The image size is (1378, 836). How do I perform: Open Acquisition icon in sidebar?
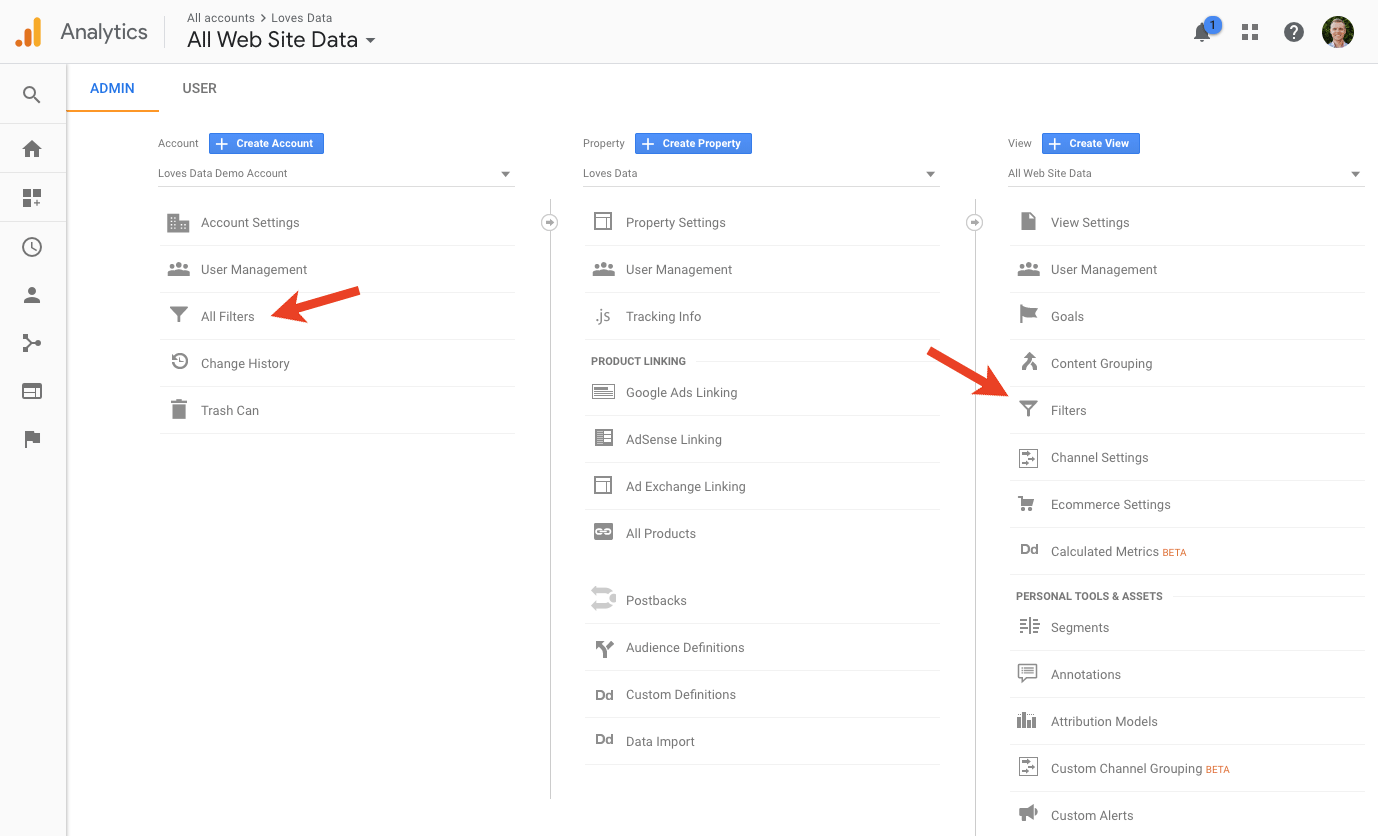[x=32, y=344]
